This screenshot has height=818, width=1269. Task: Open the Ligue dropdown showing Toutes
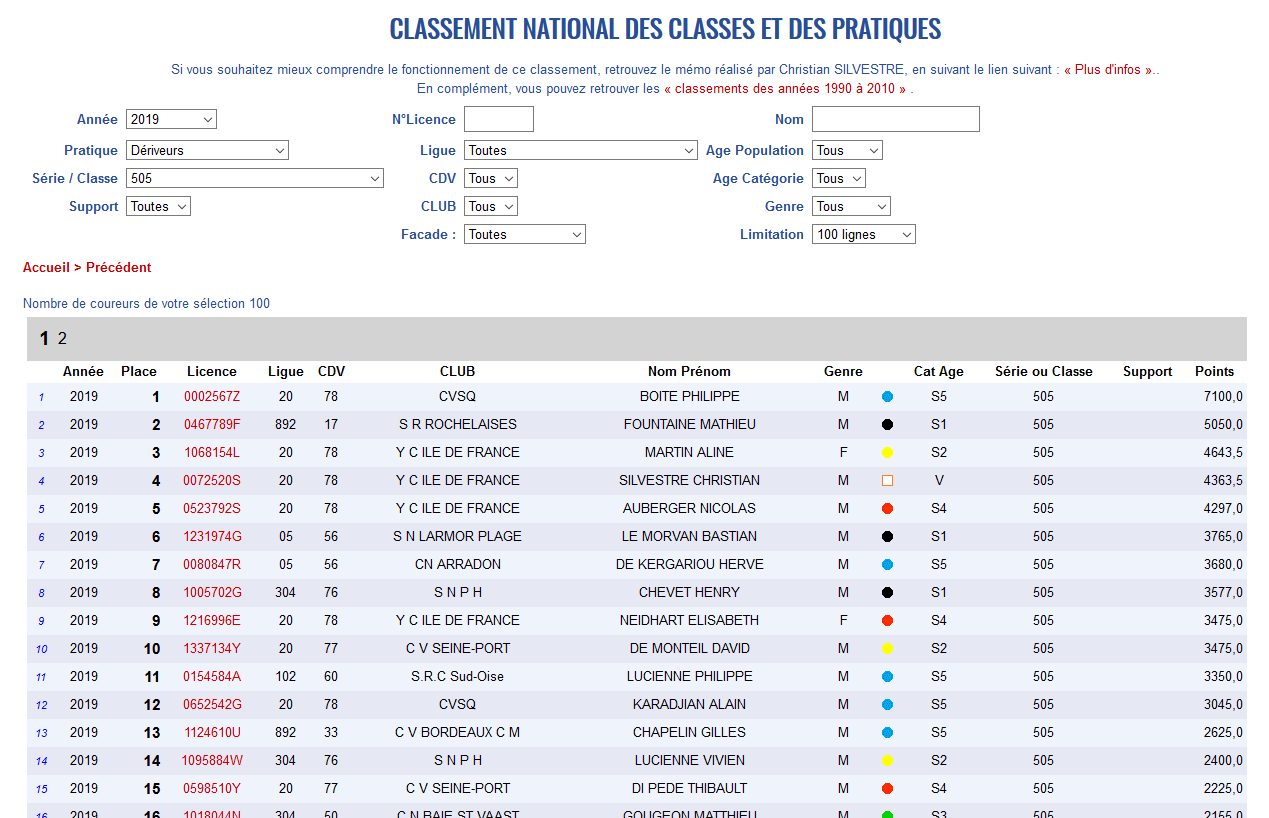tap(580, 151)
